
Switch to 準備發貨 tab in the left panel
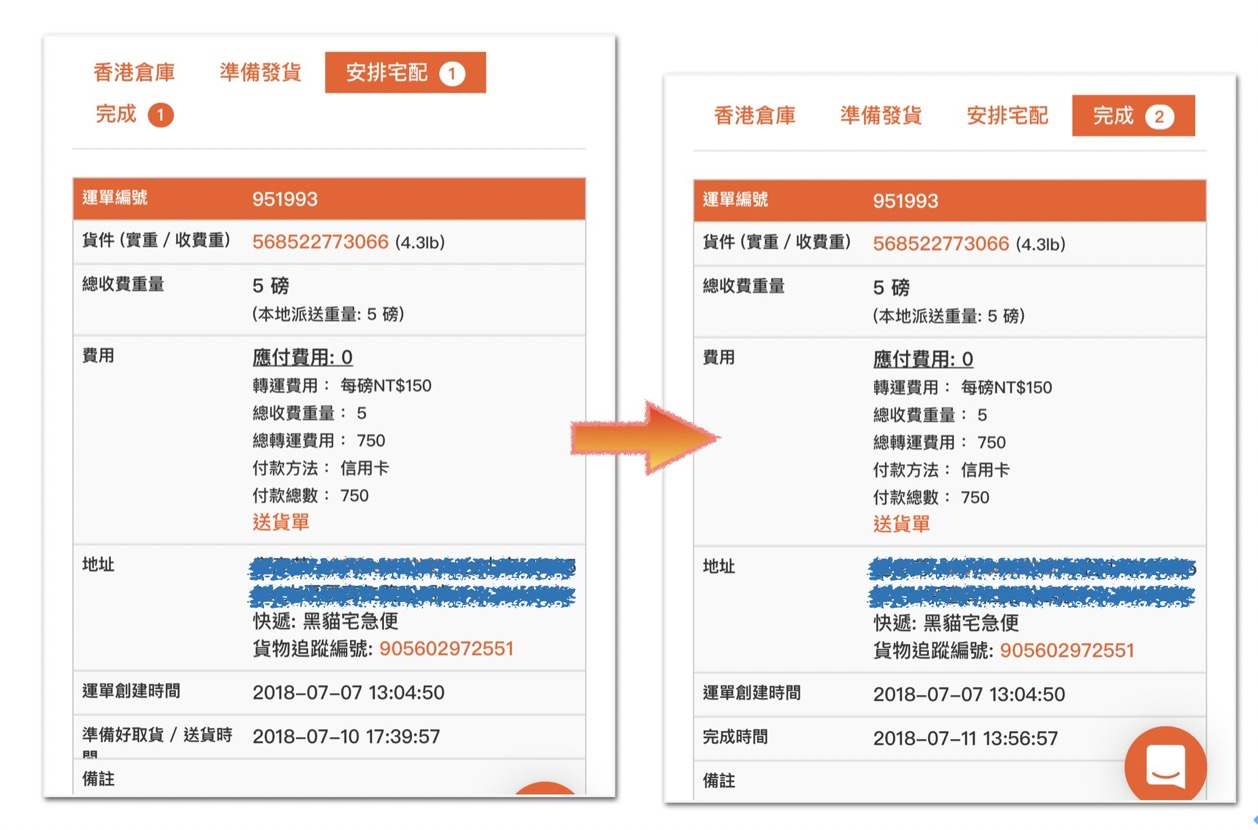pyautogui.click(x=260, y=72)
